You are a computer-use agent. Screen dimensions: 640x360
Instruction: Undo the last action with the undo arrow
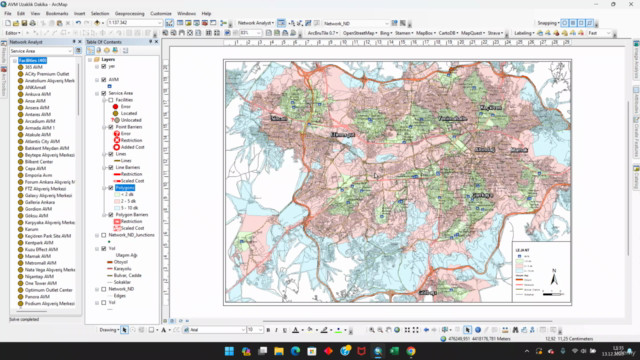78,23
